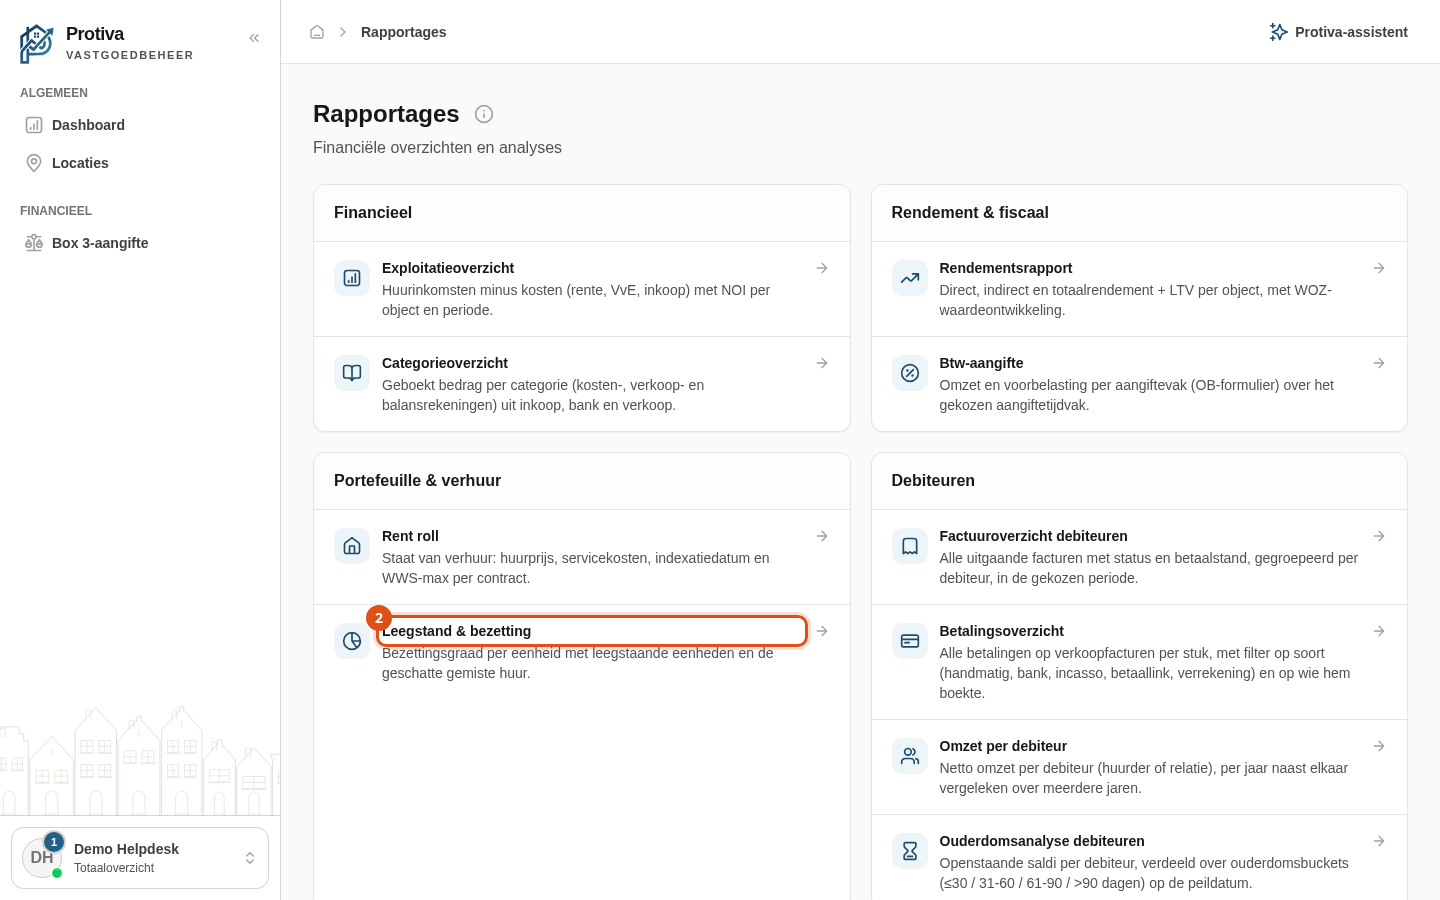Click the Rent roll house icon
The height and width of the screenshot is (900, 1440).
352,546
